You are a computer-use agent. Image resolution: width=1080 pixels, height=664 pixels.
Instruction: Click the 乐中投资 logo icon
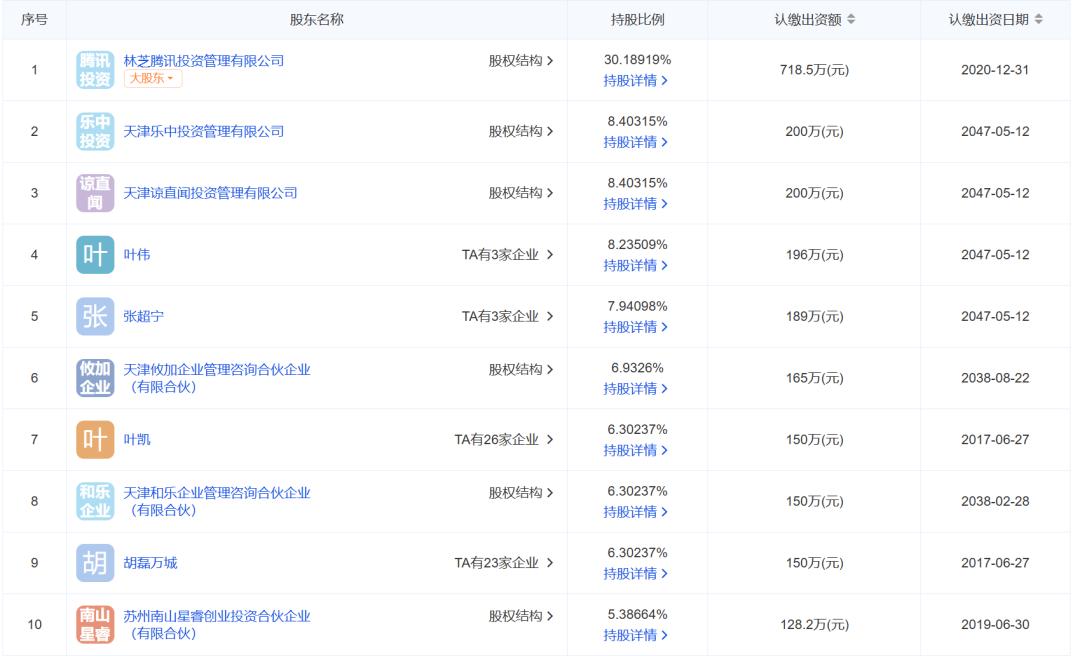click(x=95, y=132)
